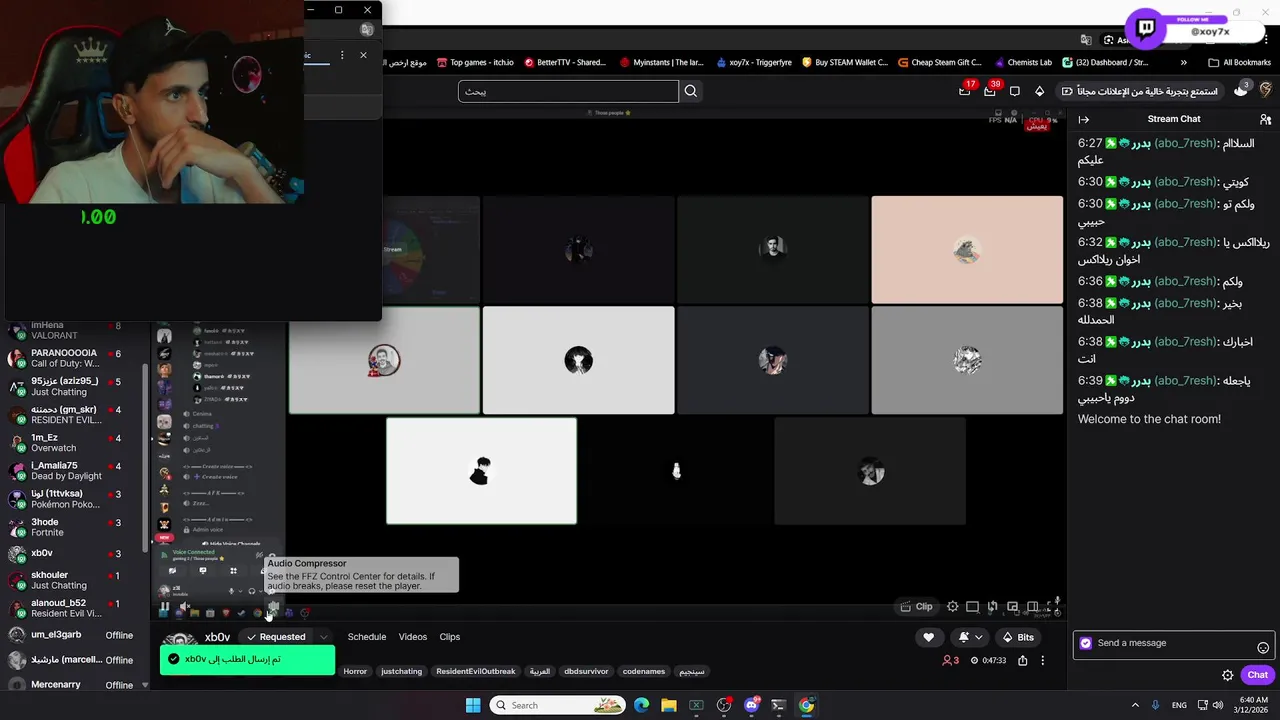Viewport: 1280px width, 720px height.
Task: Click in the Send a message chat field
Action: click(x=1173, y=643)
